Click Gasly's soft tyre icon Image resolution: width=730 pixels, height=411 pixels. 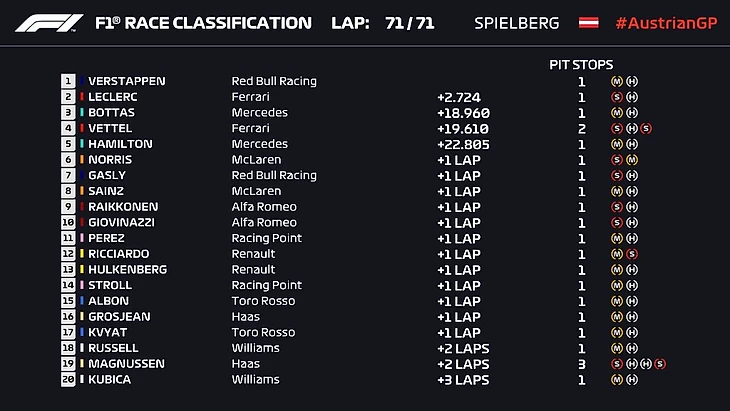tap(617, 175)
